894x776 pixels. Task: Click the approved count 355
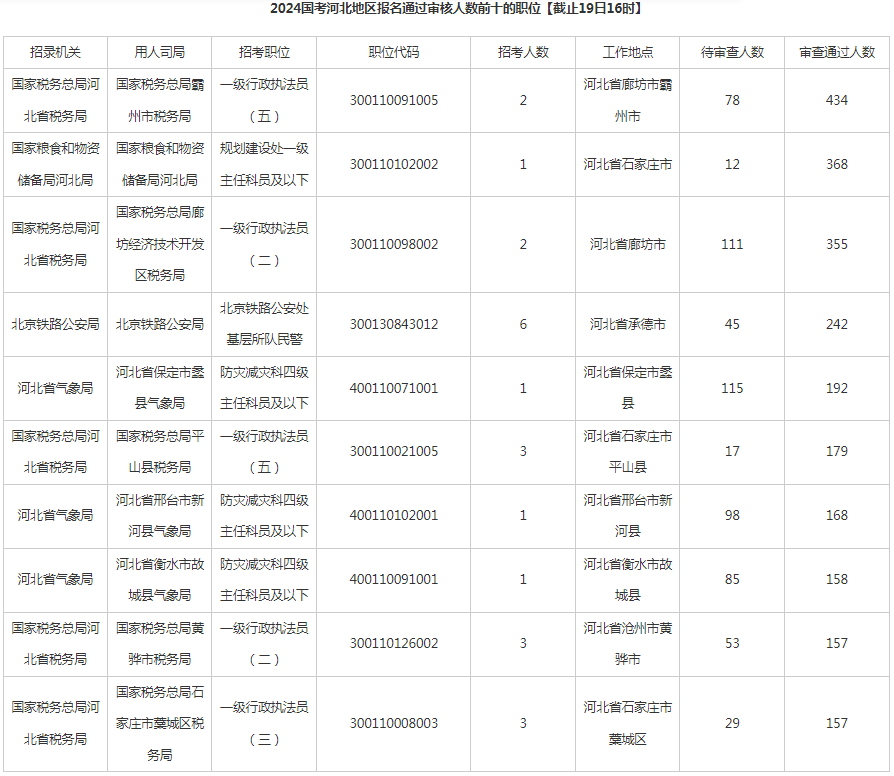(x=836, y=244)
